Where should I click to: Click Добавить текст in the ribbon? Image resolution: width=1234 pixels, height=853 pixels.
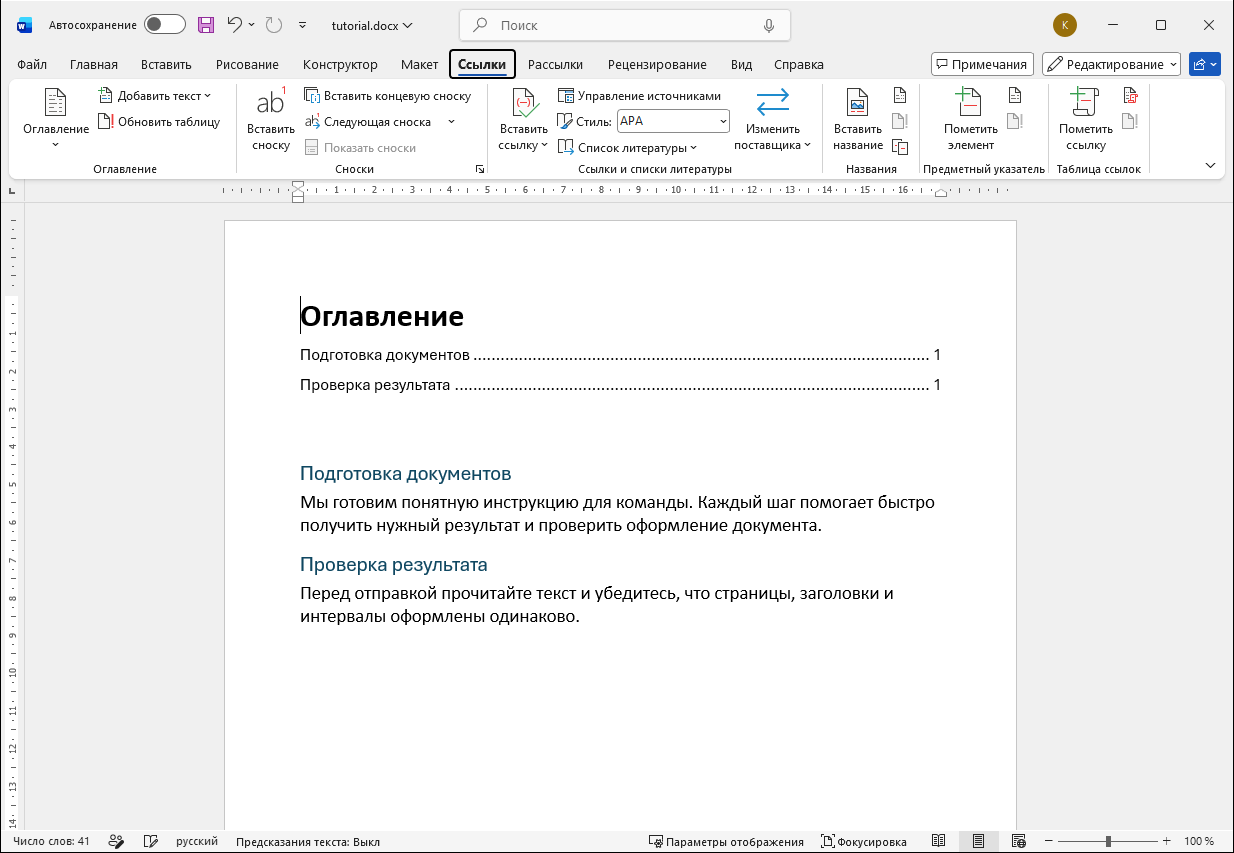point(155,96)
